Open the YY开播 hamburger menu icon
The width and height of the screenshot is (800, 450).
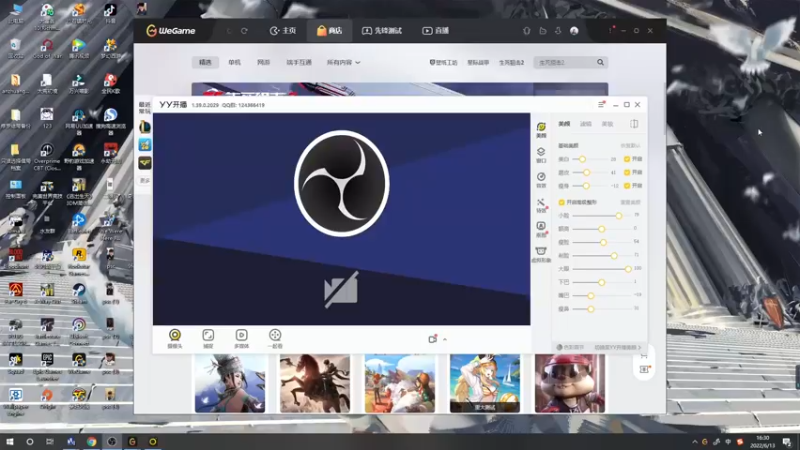coord(601,105)
